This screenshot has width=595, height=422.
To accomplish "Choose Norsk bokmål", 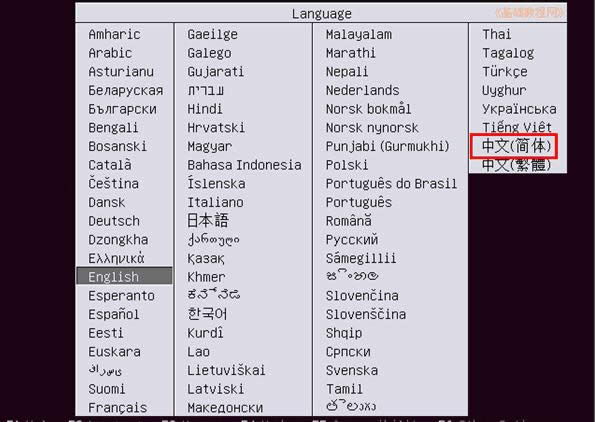I will [x=368, y=109].
